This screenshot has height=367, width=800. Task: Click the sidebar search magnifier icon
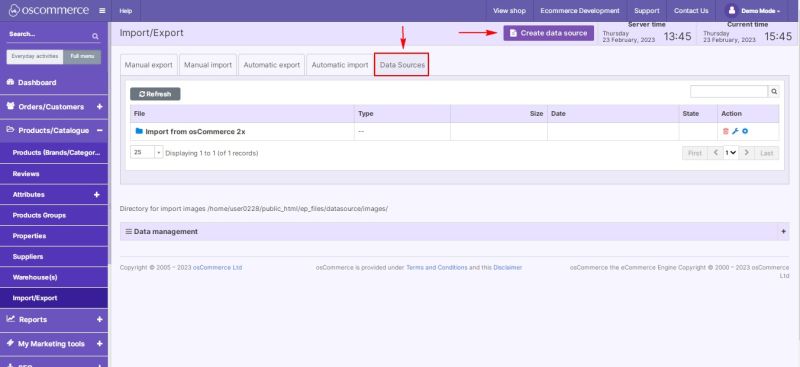point(95,36)
